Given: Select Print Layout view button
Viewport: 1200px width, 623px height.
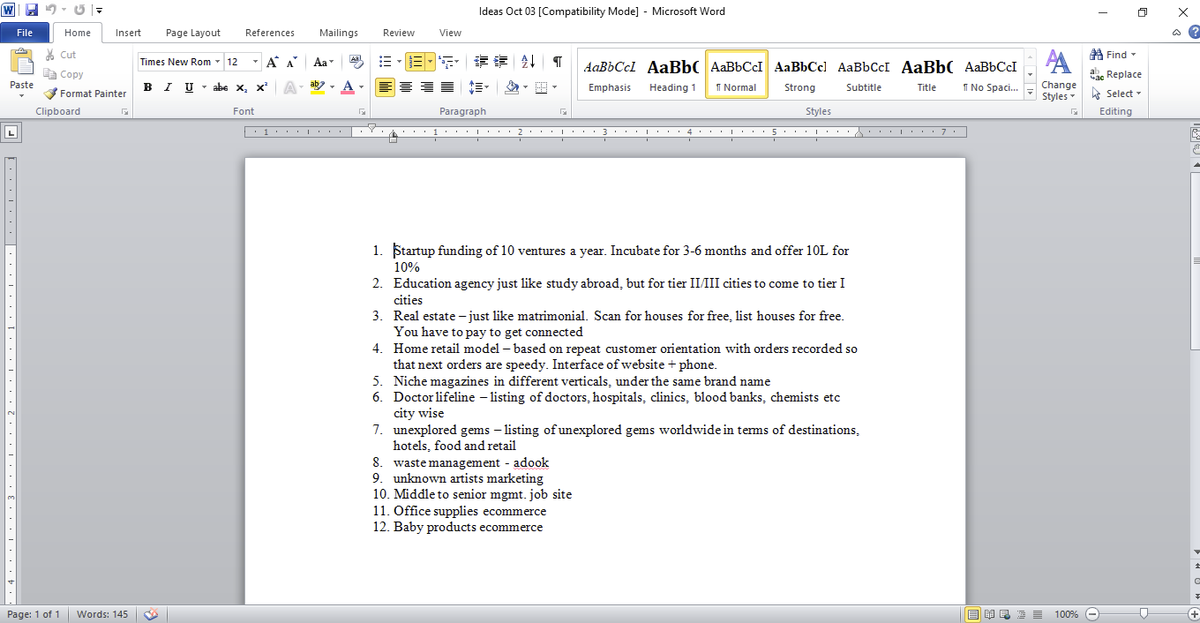Looking at the screenshot, I should (x=974, y=614).
